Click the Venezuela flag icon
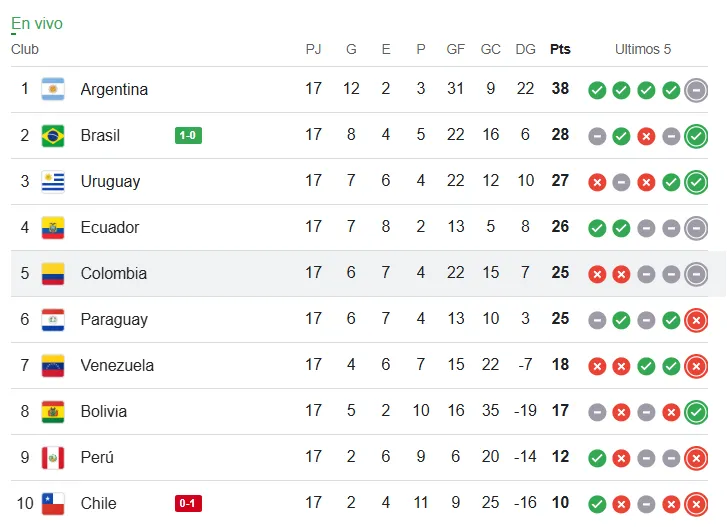This screenshot has height=527, width=727. [53, 365]
